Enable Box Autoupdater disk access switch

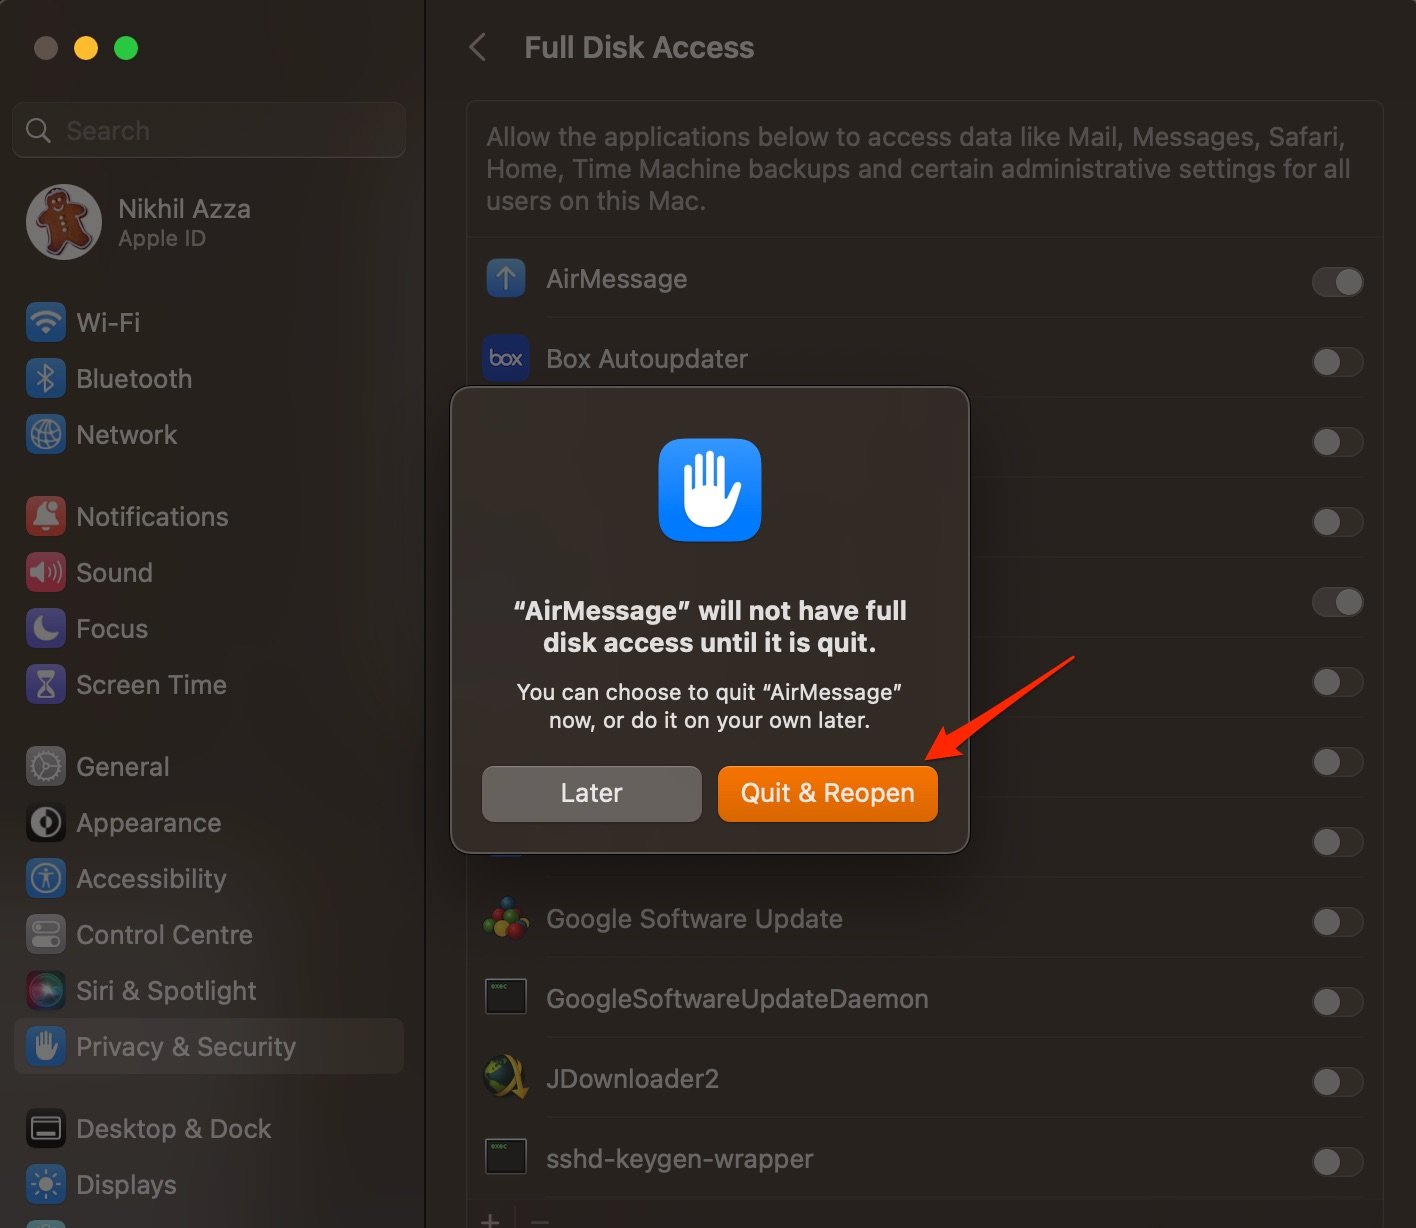coord(1337,362)
